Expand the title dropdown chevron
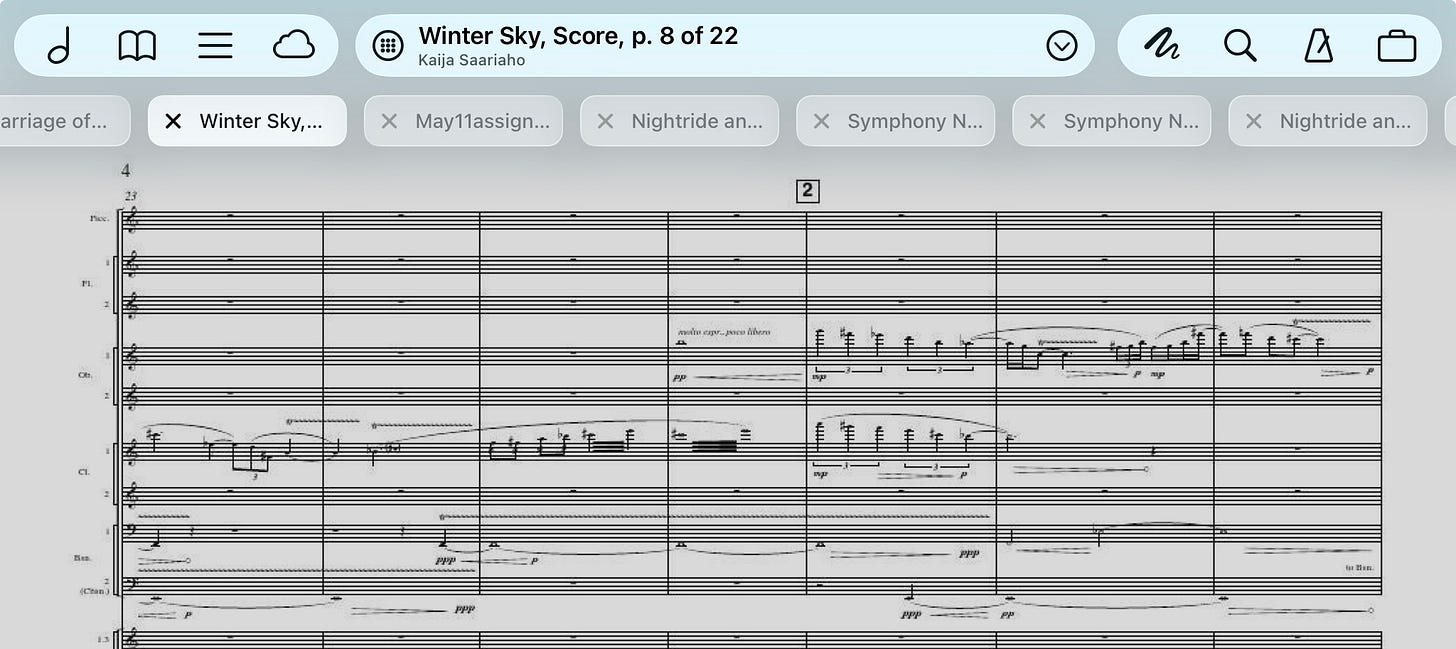 [1061, 46]
